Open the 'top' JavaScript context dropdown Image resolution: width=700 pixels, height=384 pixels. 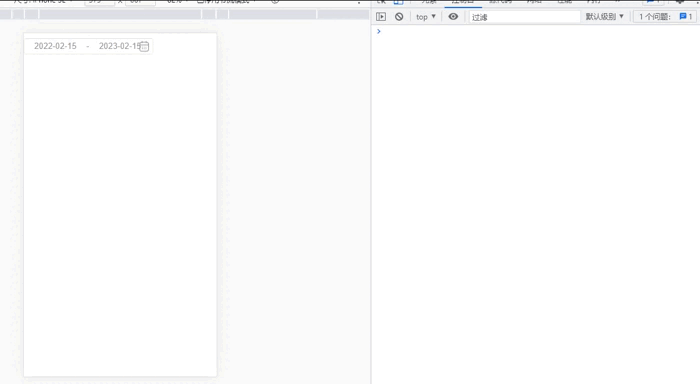(426, 17)
